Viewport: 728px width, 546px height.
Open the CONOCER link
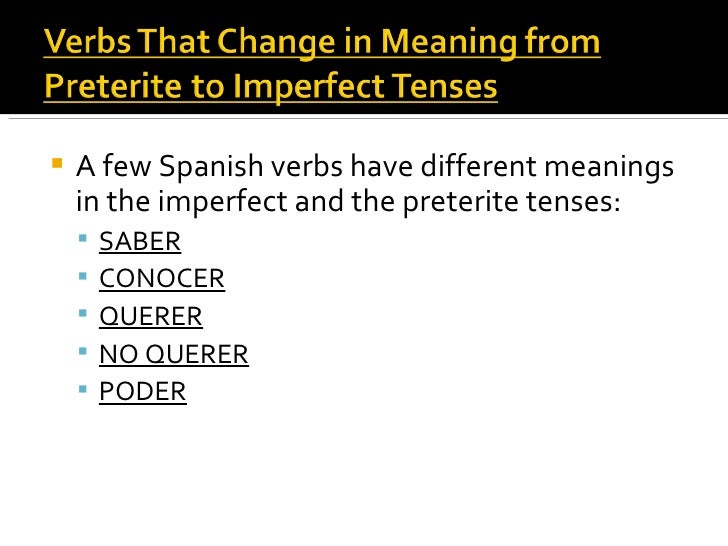pos(162,279)
